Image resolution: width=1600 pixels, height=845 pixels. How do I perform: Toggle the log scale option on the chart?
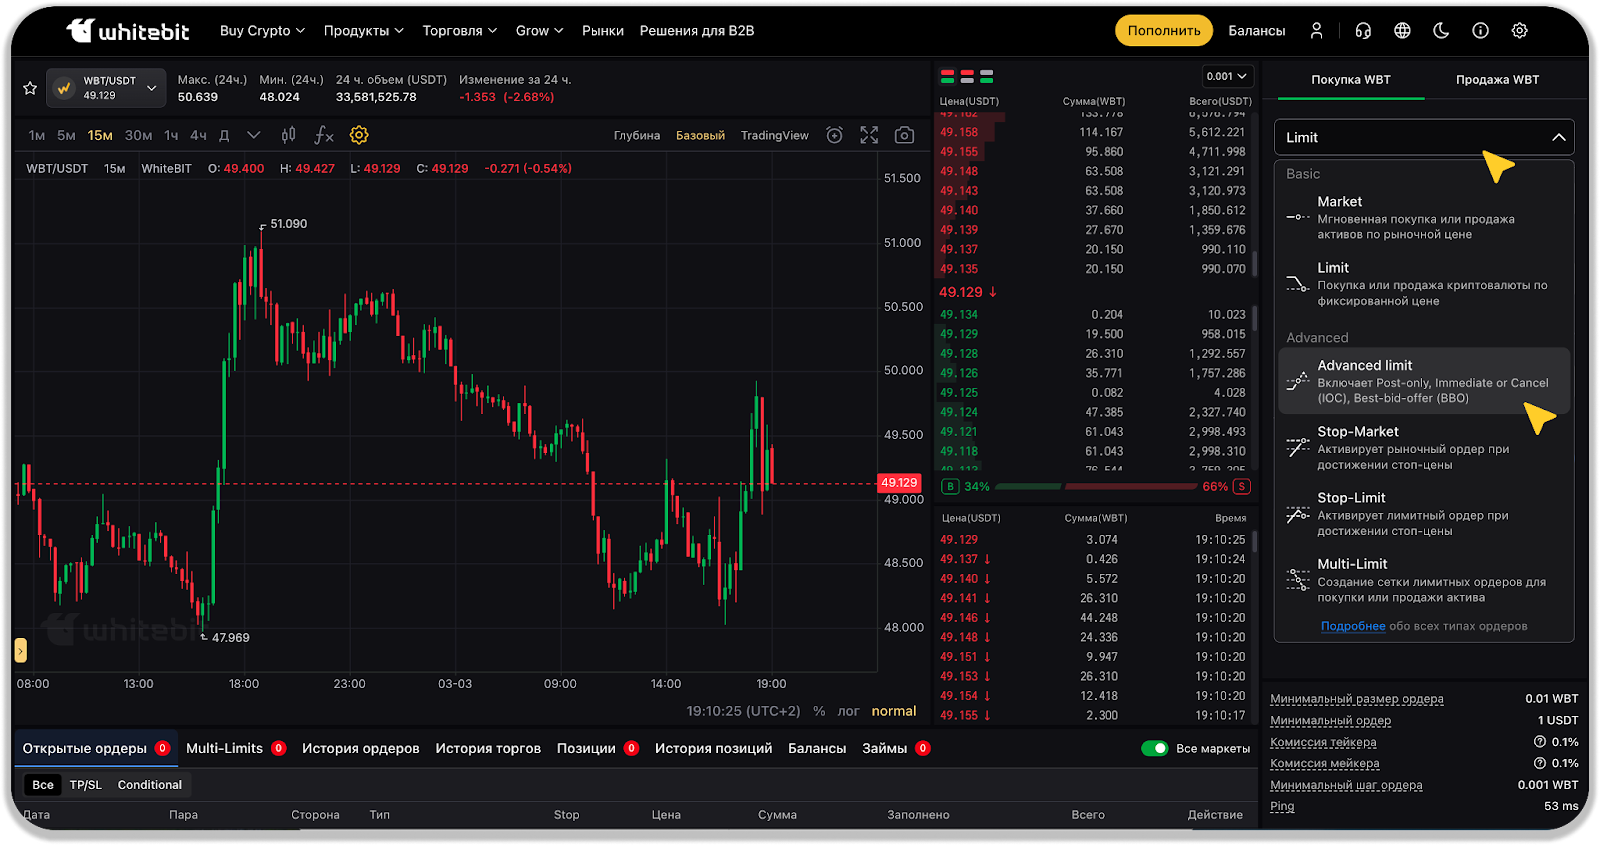point(848,711)
